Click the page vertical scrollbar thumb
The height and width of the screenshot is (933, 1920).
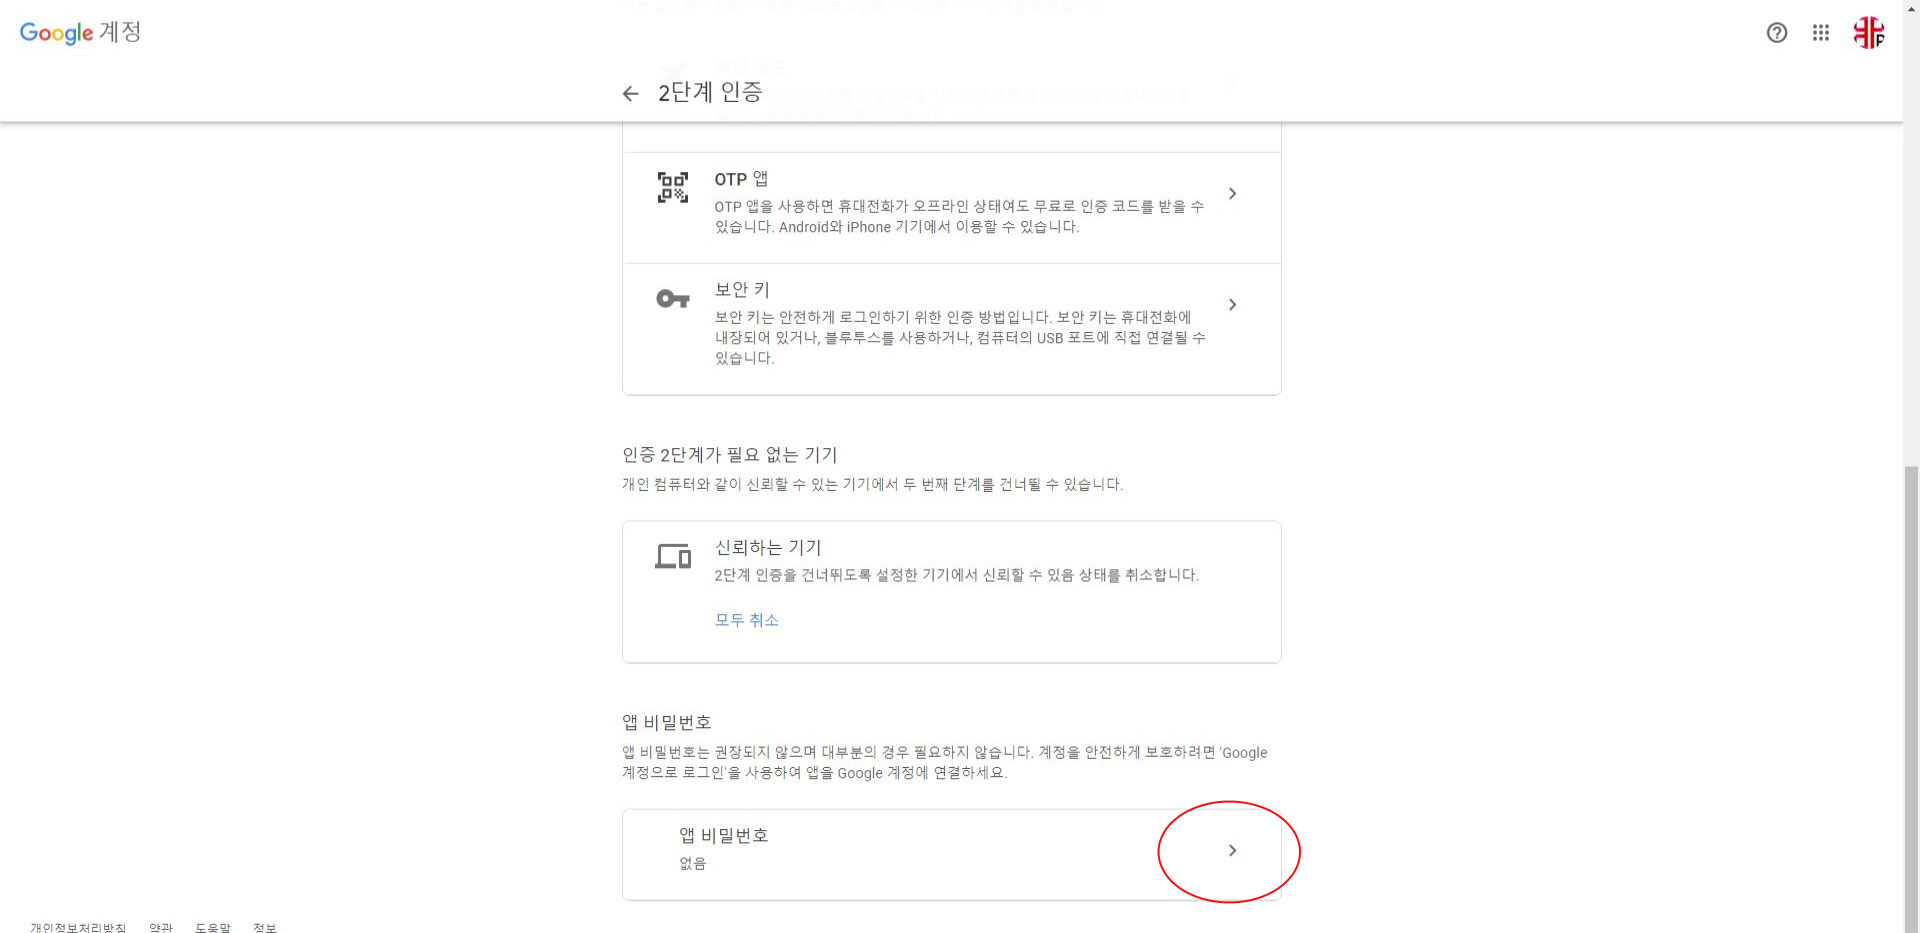1911,698
